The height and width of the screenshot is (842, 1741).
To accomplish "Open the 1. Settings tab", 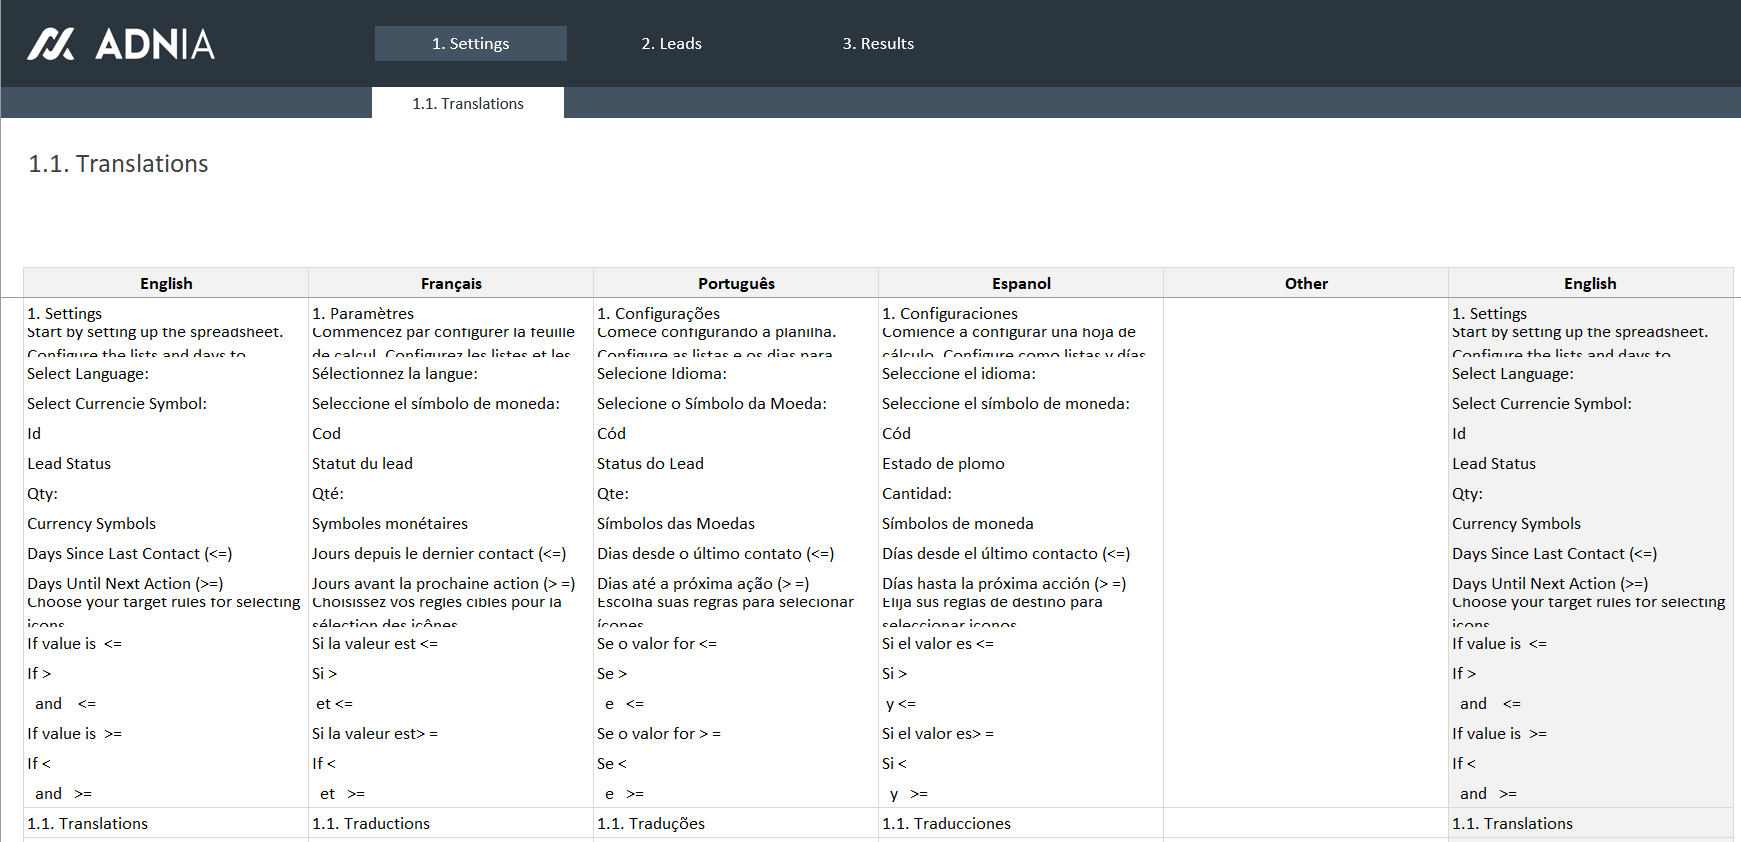I will (x=470, y=44).
